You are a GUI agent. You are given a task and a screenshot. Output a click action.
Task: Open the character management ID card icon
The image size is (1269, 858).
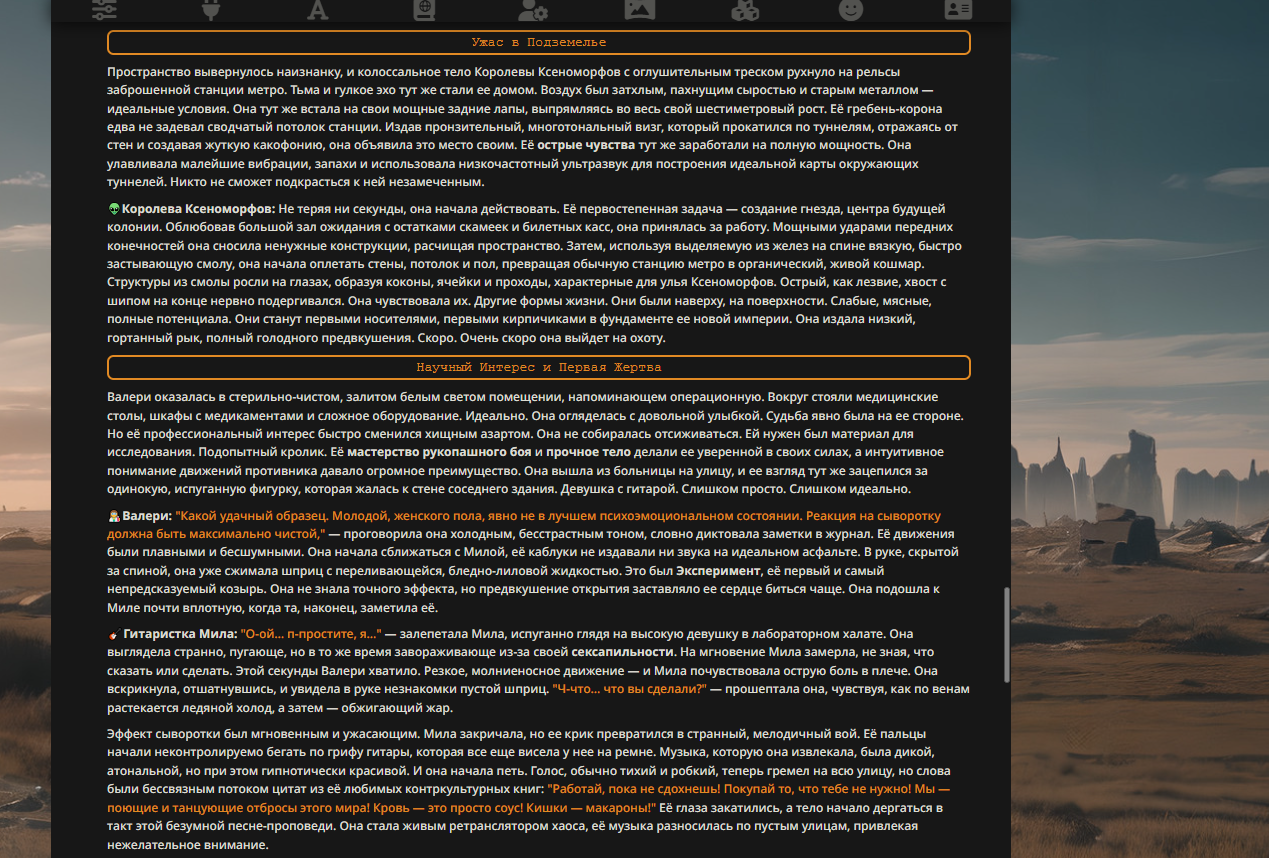[x=958, y=9]
